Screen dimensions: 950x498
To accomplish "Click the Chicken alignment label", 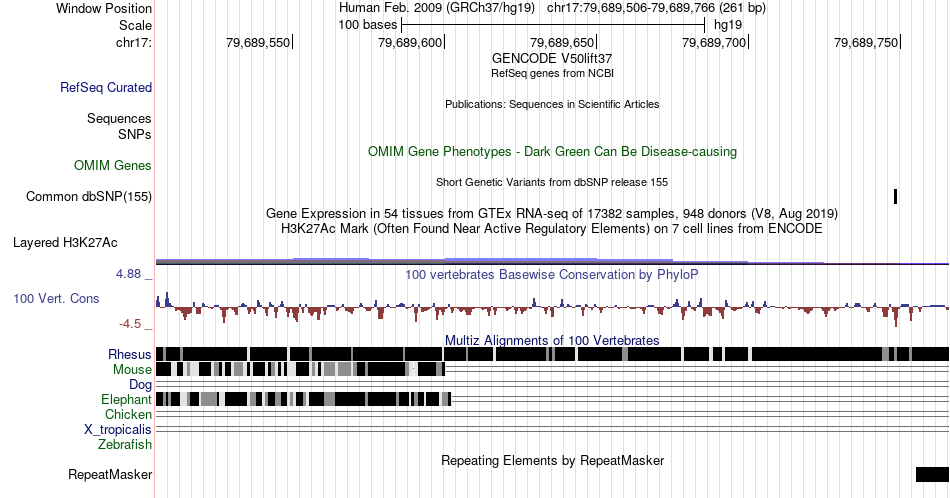I will coord(128,414).
